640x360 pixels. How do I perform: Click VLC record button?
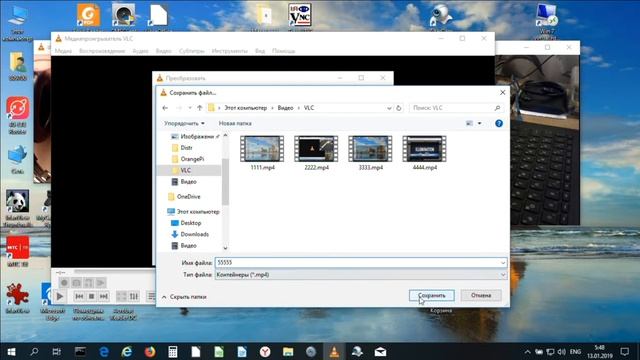(64, 283)
